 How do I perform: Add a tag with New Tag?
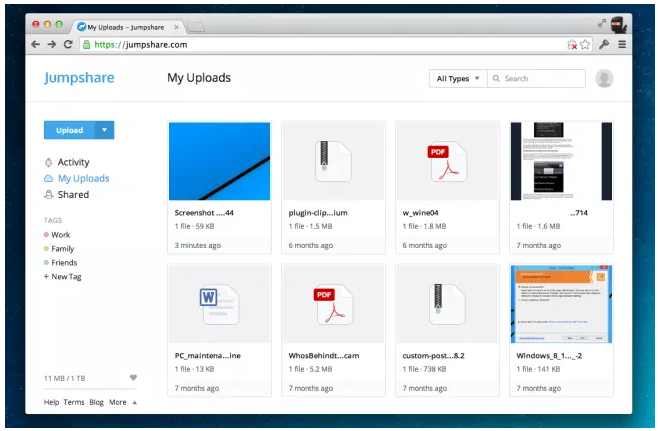click(x=63, y=277)
